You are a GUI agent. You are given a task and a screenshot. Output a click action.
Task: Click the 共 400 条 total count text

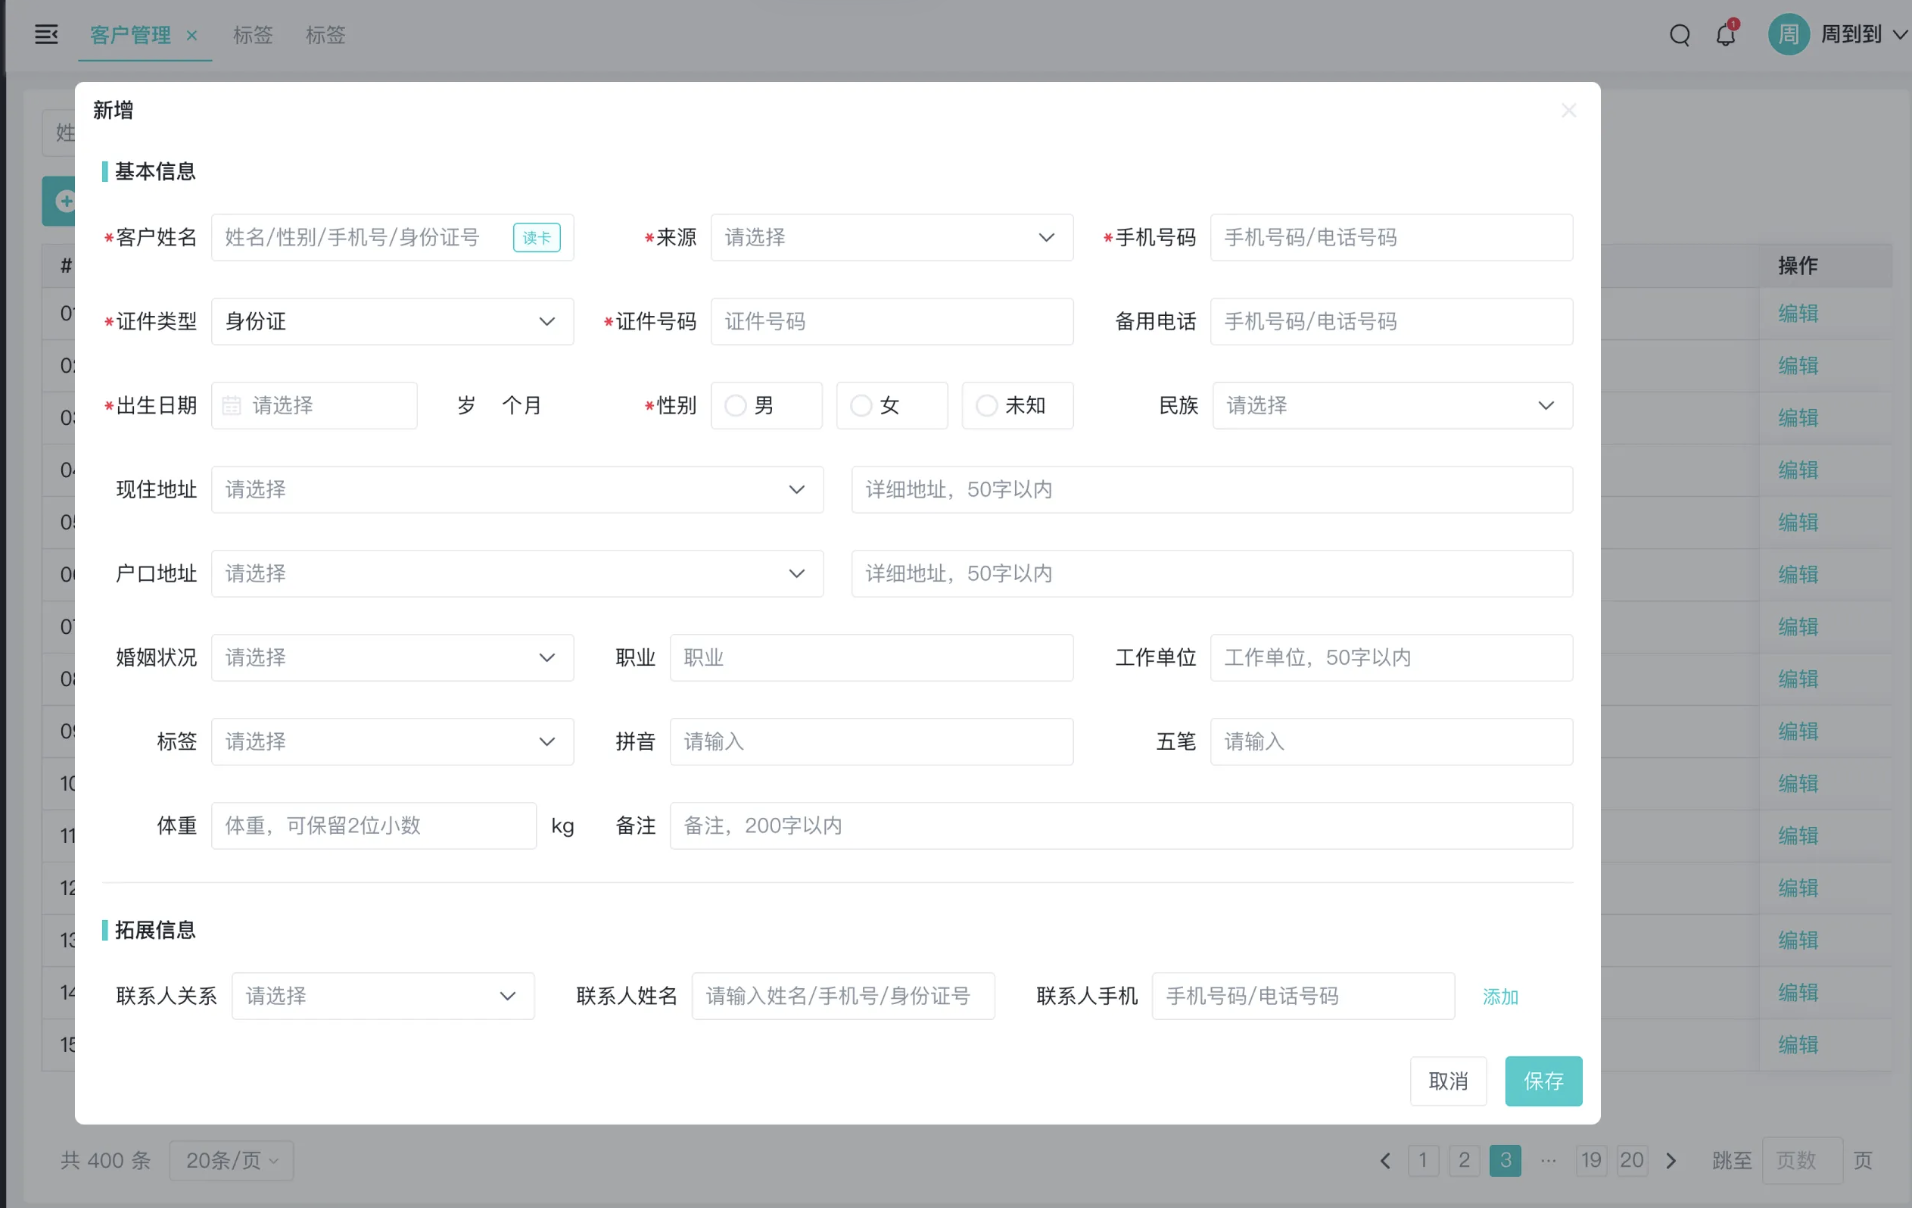(x=106, y=1160)
